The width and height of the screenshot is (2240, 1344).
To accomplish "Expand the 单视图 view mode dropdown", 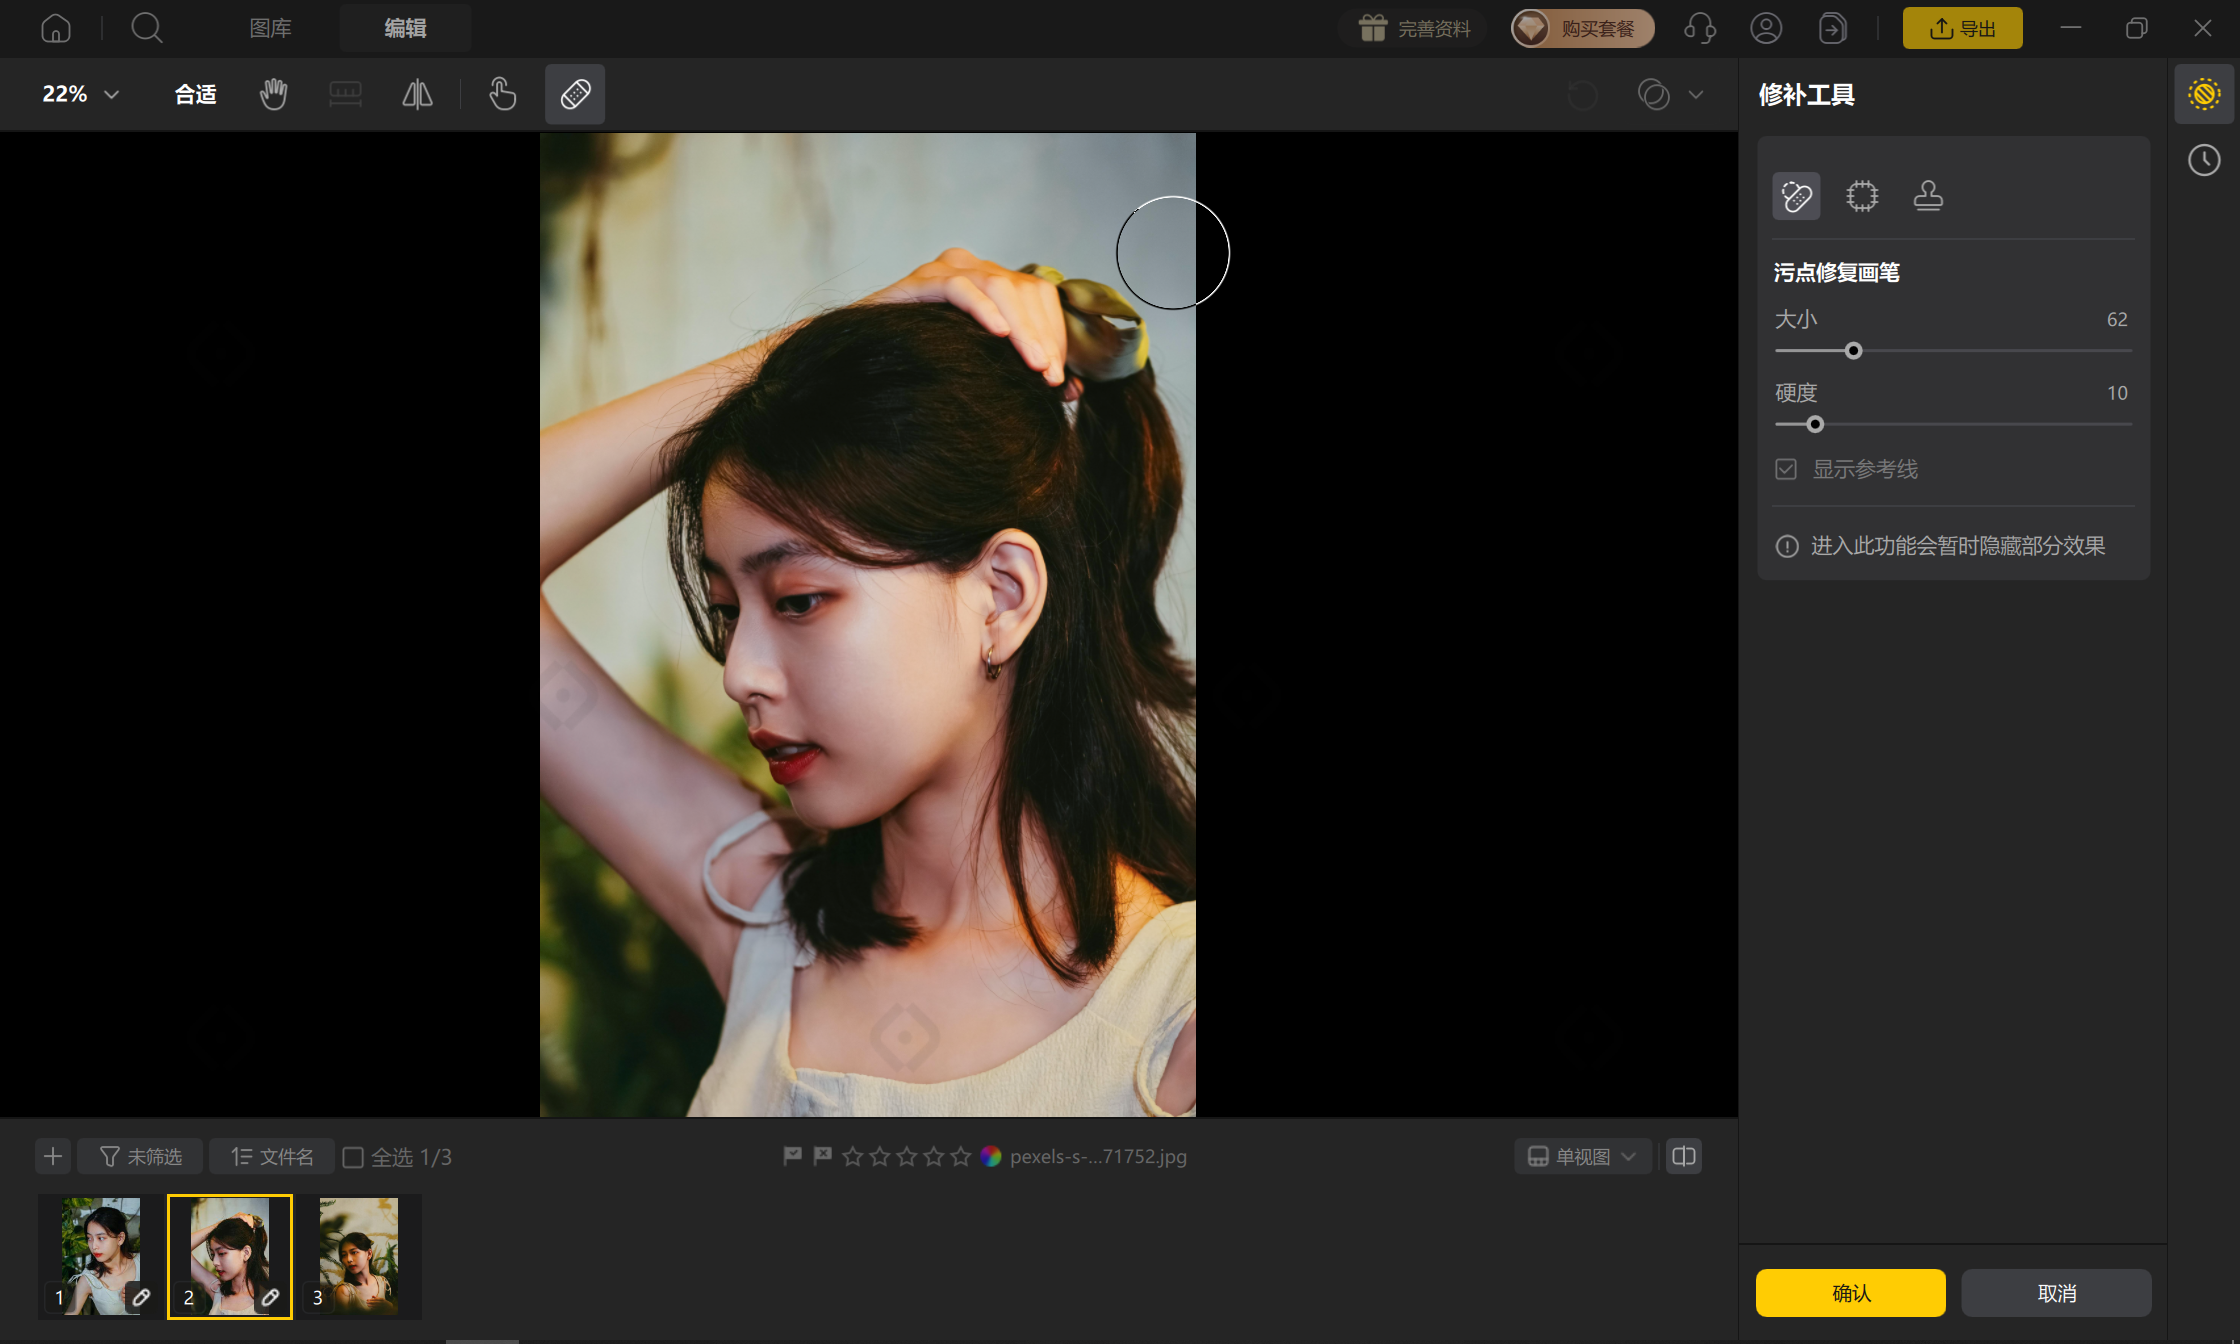I will point(1583,1157).
